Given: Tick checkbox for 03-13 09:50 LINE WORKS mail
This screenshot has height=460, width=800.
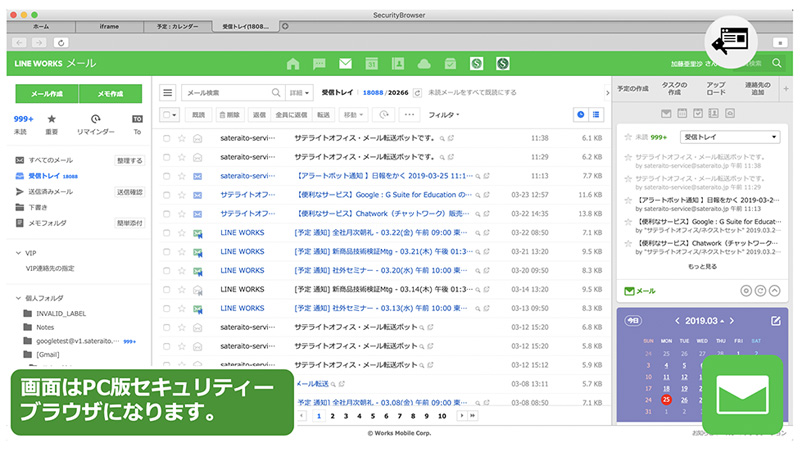Looking at the screenshot, I should coord(166,308).
